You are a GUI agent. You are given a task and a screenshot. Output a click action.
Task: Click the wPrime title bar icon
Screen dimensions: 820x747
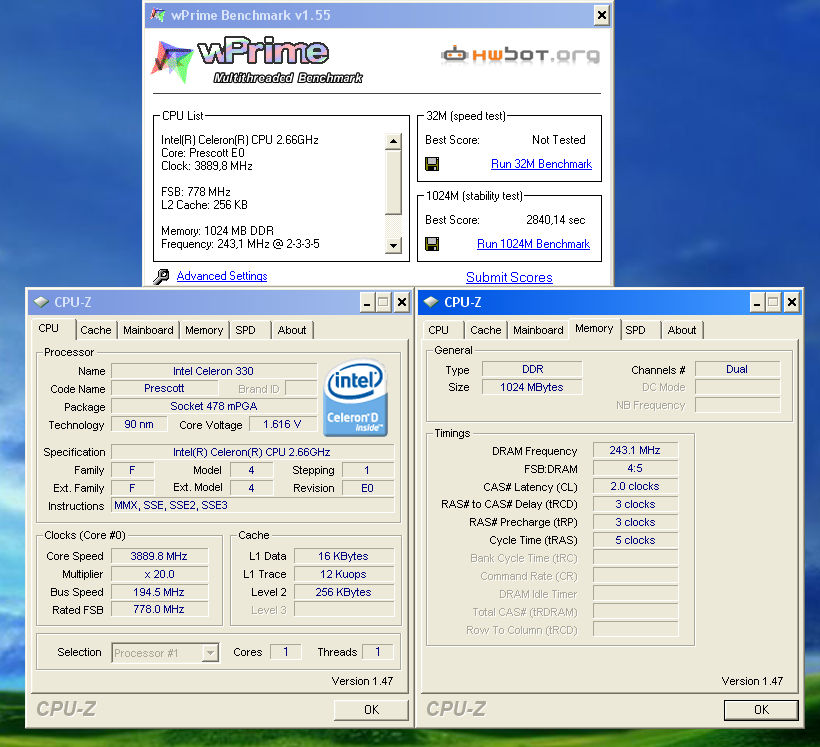point(158,15)
